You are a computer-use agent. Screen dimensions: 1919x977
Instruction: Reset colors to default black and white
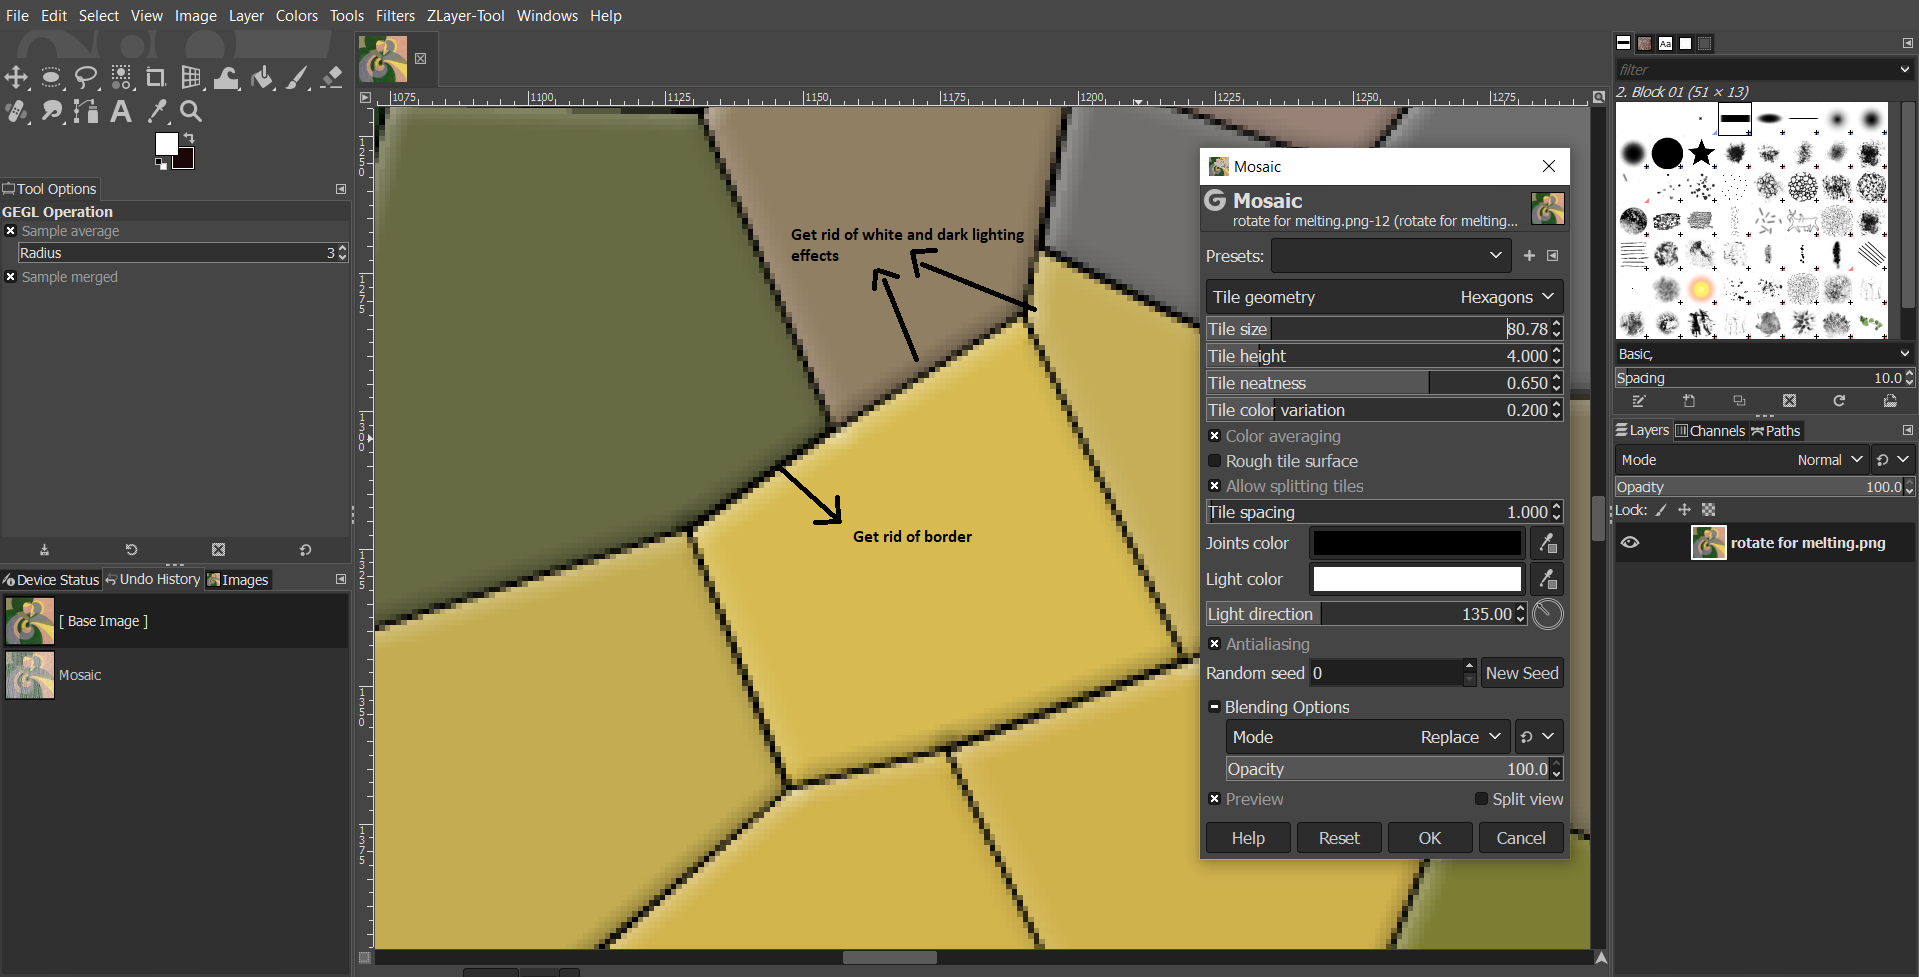pyautogui.click(x=161, y=164)
